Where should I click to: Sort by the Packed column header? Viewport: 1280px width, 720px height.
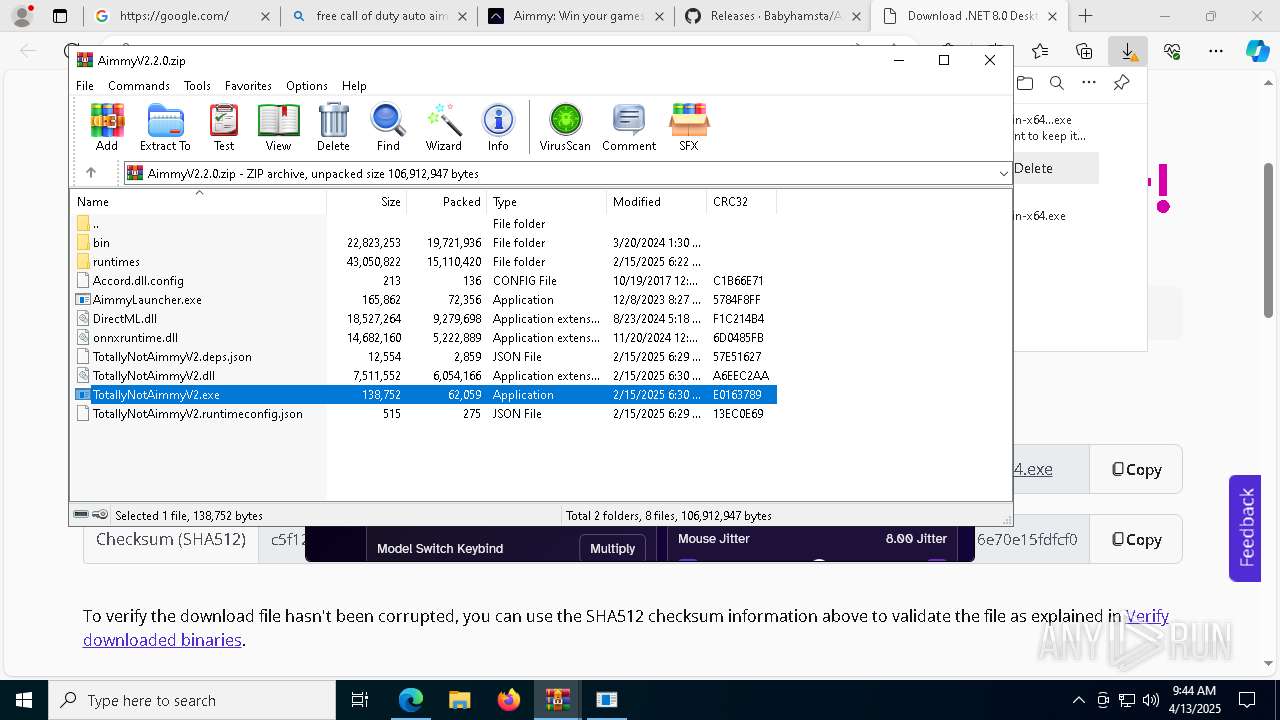point(447,202)
